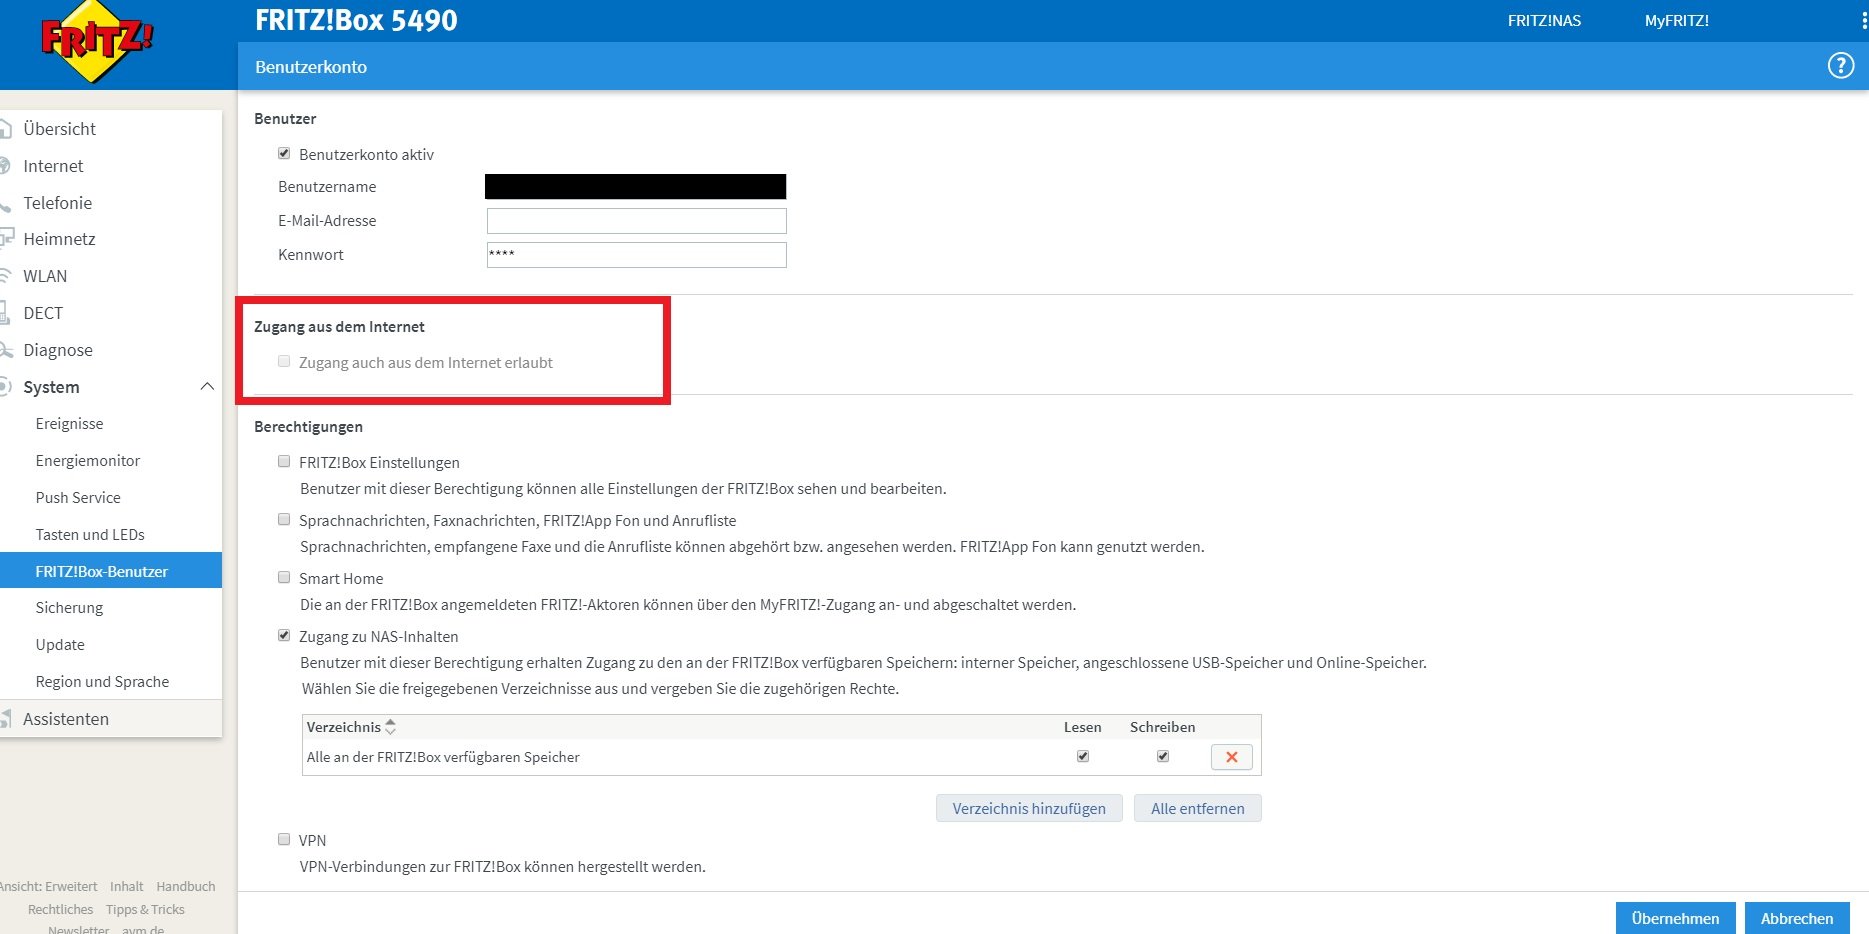Open Ereignisse under System
This screenshot has width=1869, height=934.
[69, 424]
